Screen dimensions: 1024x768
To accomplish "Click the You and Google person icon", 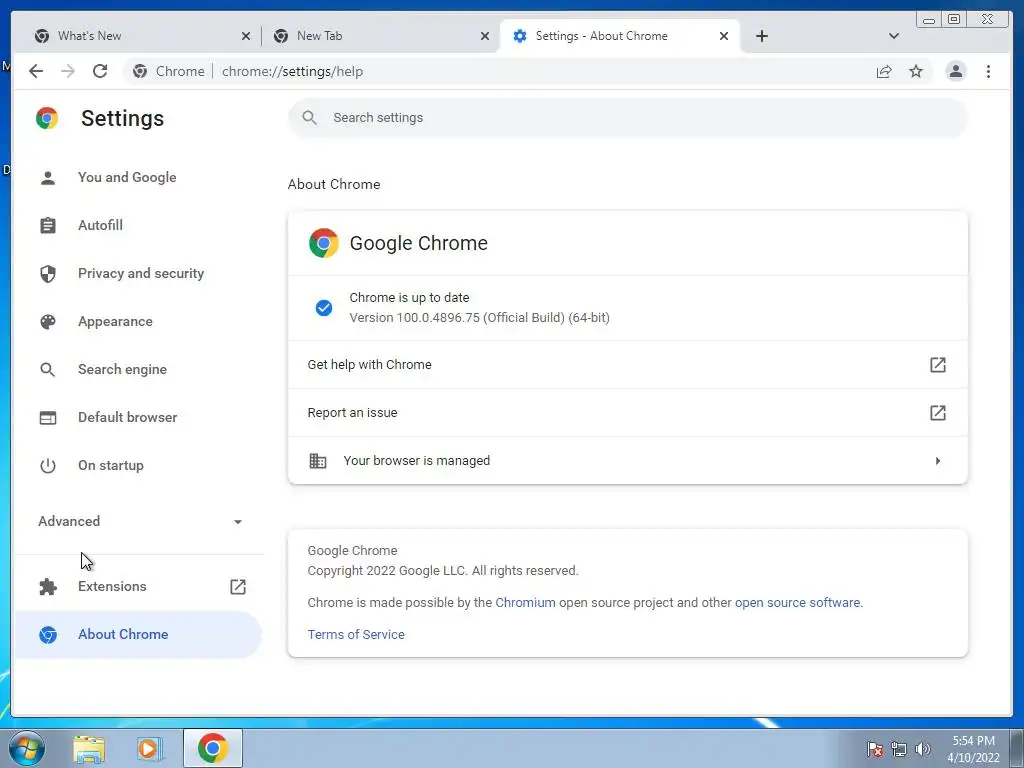I will point(48,178).
